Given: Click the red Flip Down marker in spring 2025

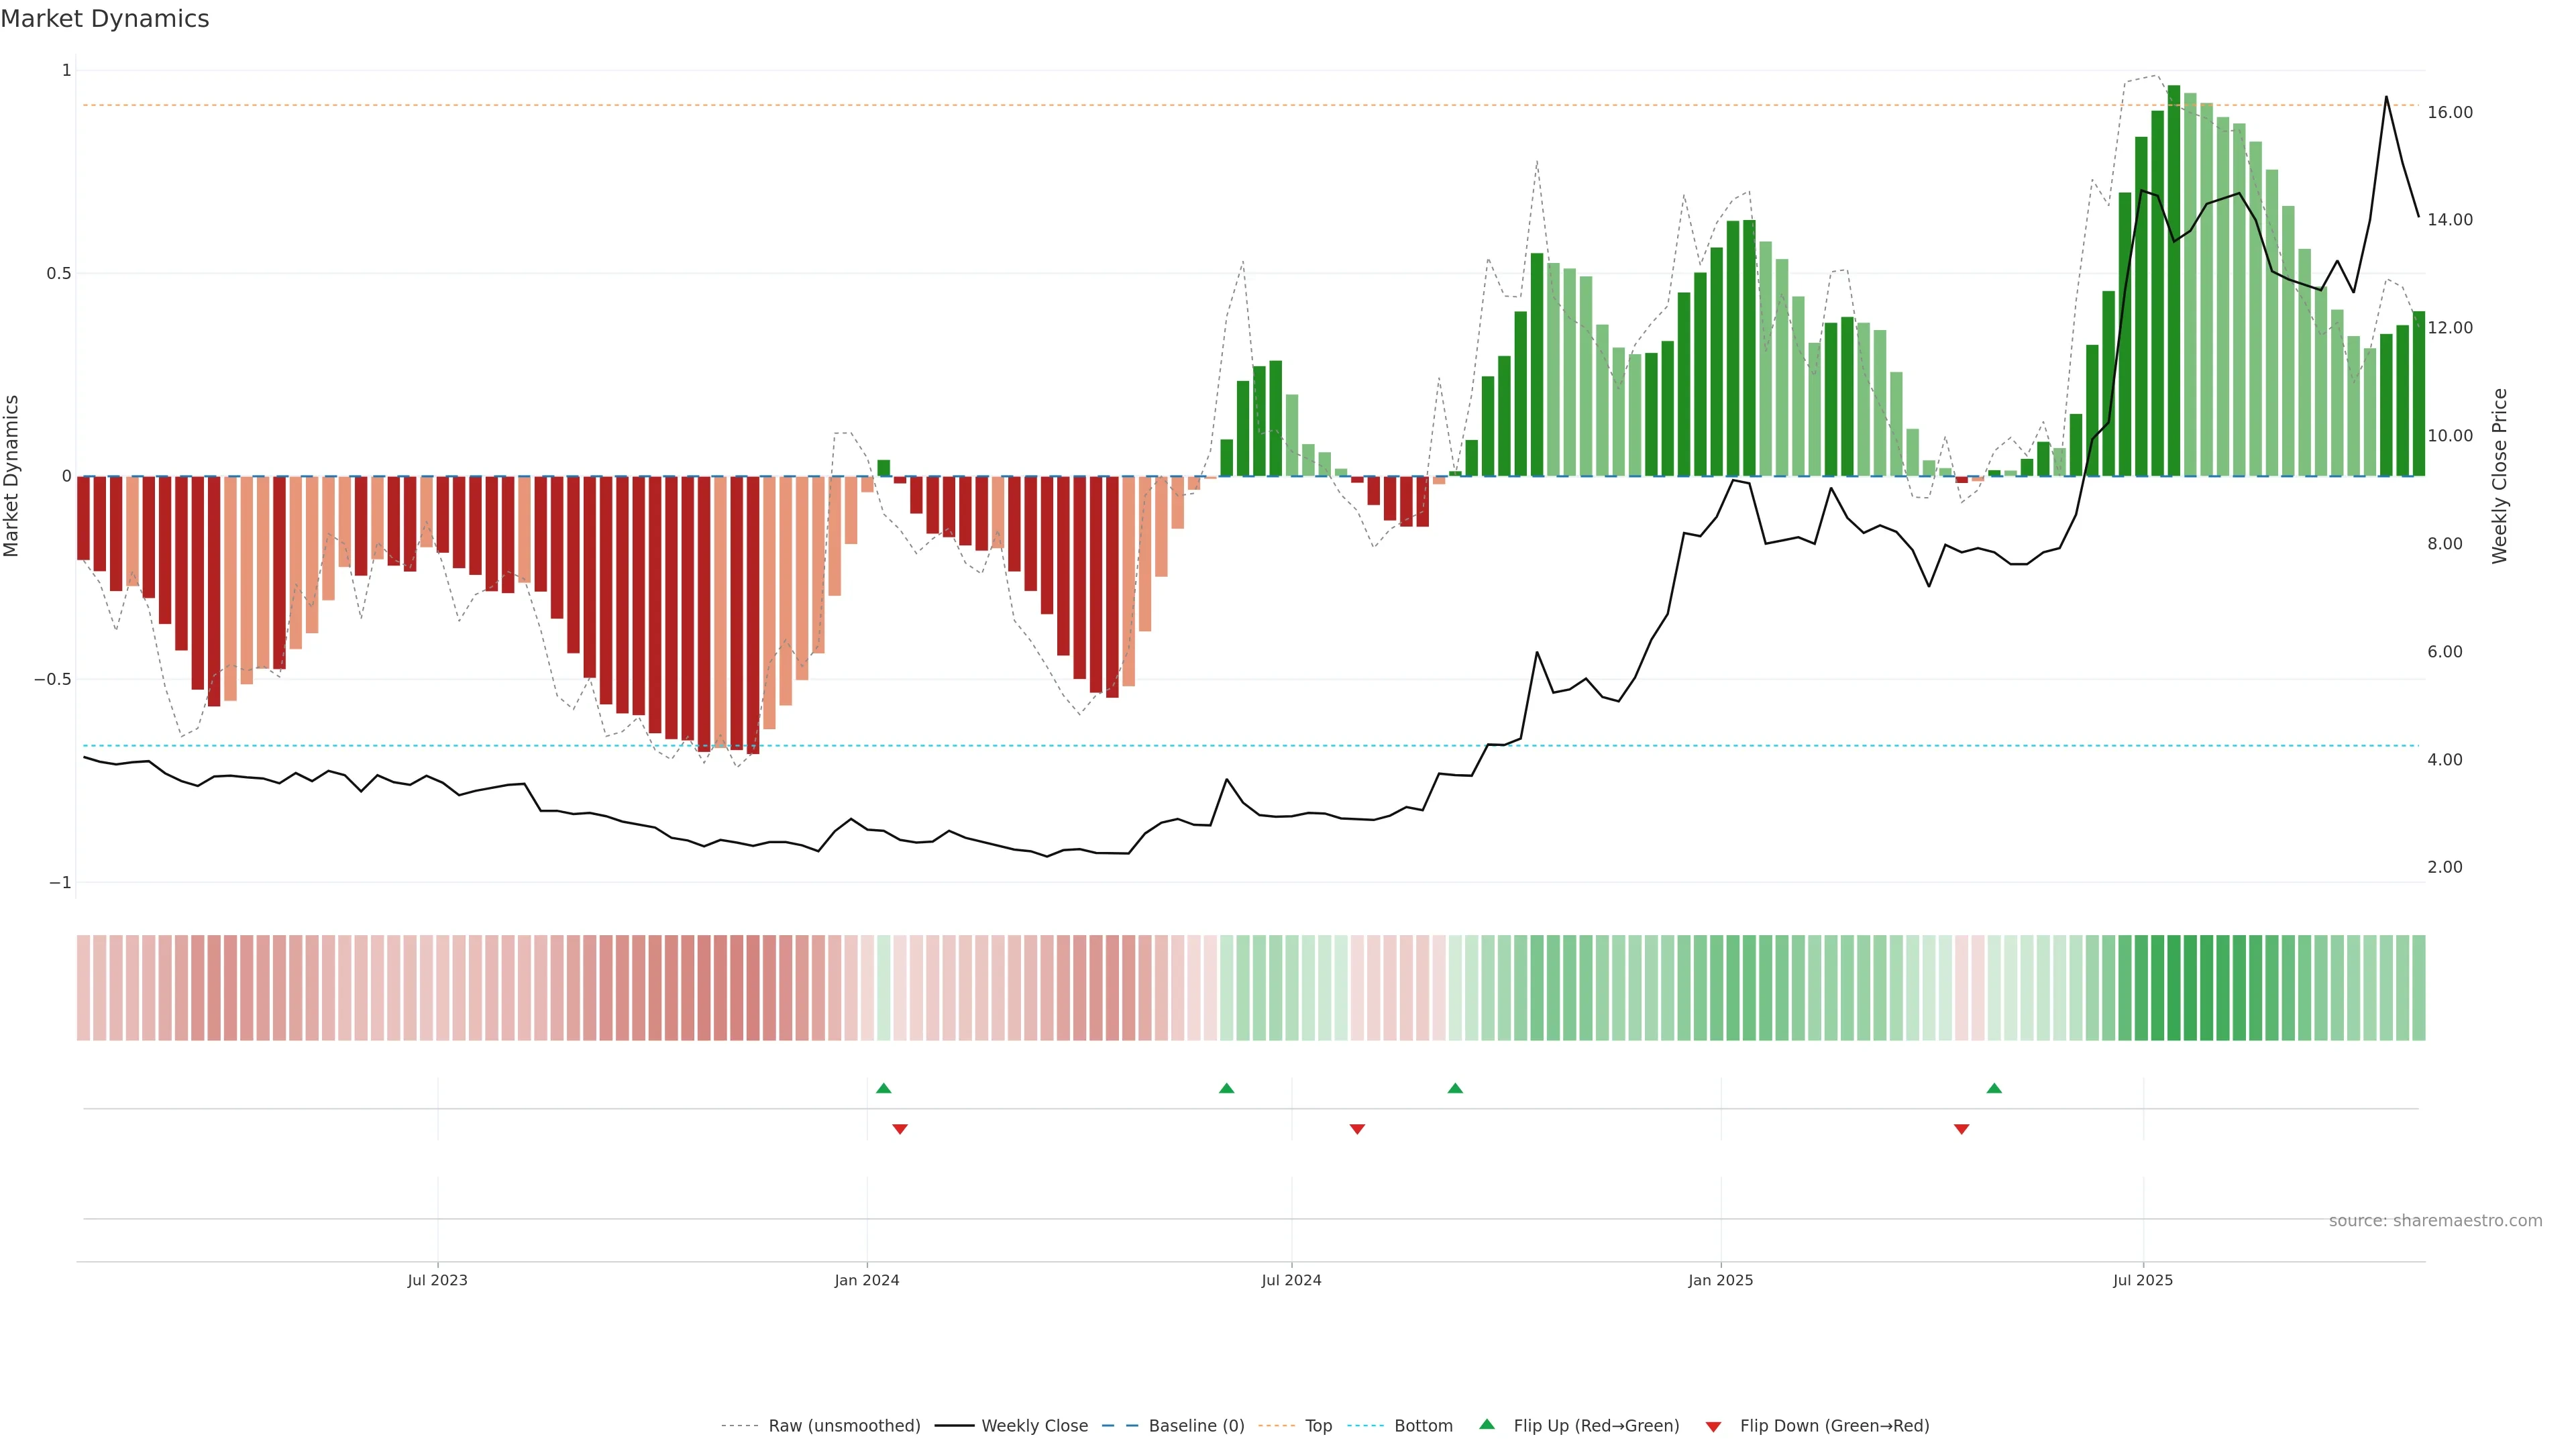Looking at the screenshot, I should (x=1961, y=1129).
